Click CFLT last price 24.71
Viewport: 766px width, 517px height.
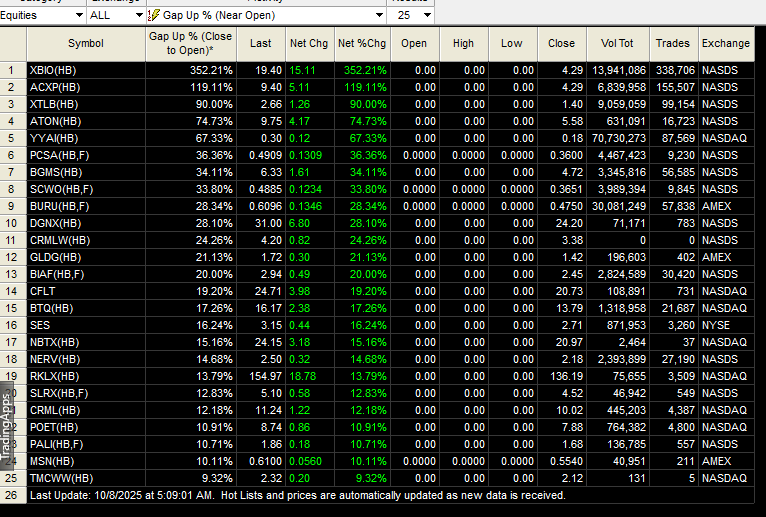click(268, 291)
